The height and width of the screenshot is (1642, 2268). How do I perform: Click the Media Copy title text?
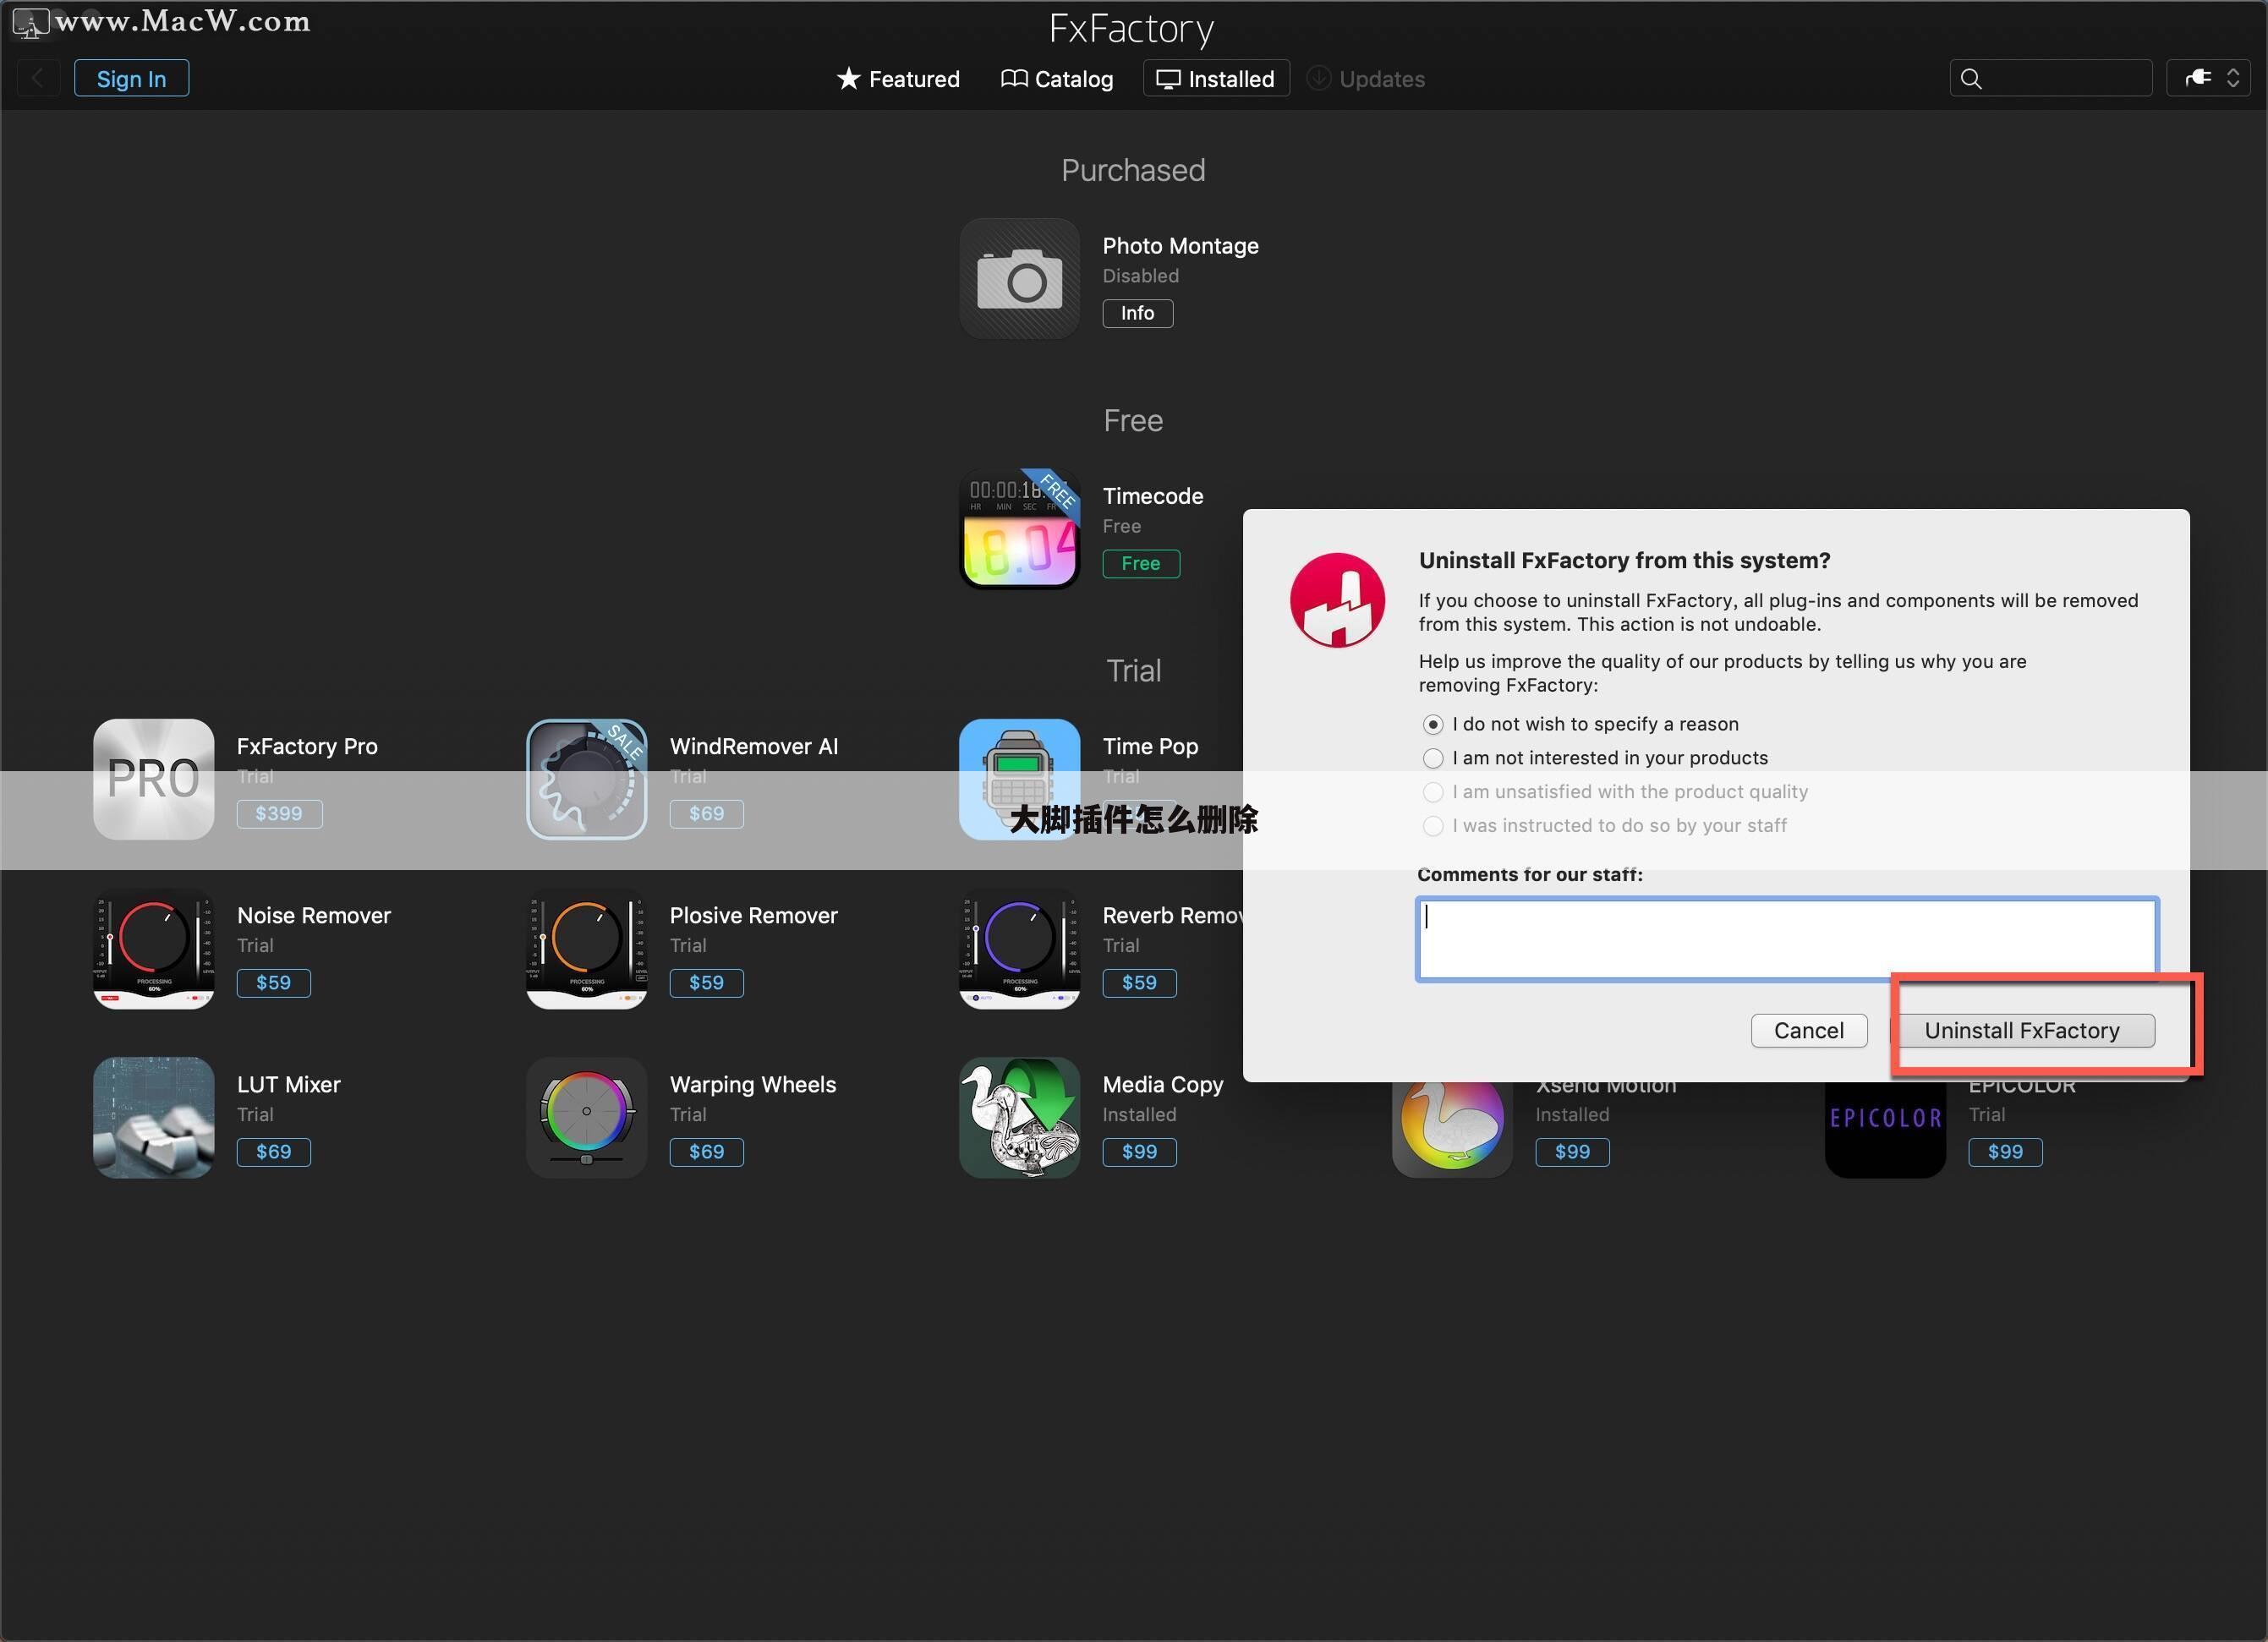coord(1163,1085)
